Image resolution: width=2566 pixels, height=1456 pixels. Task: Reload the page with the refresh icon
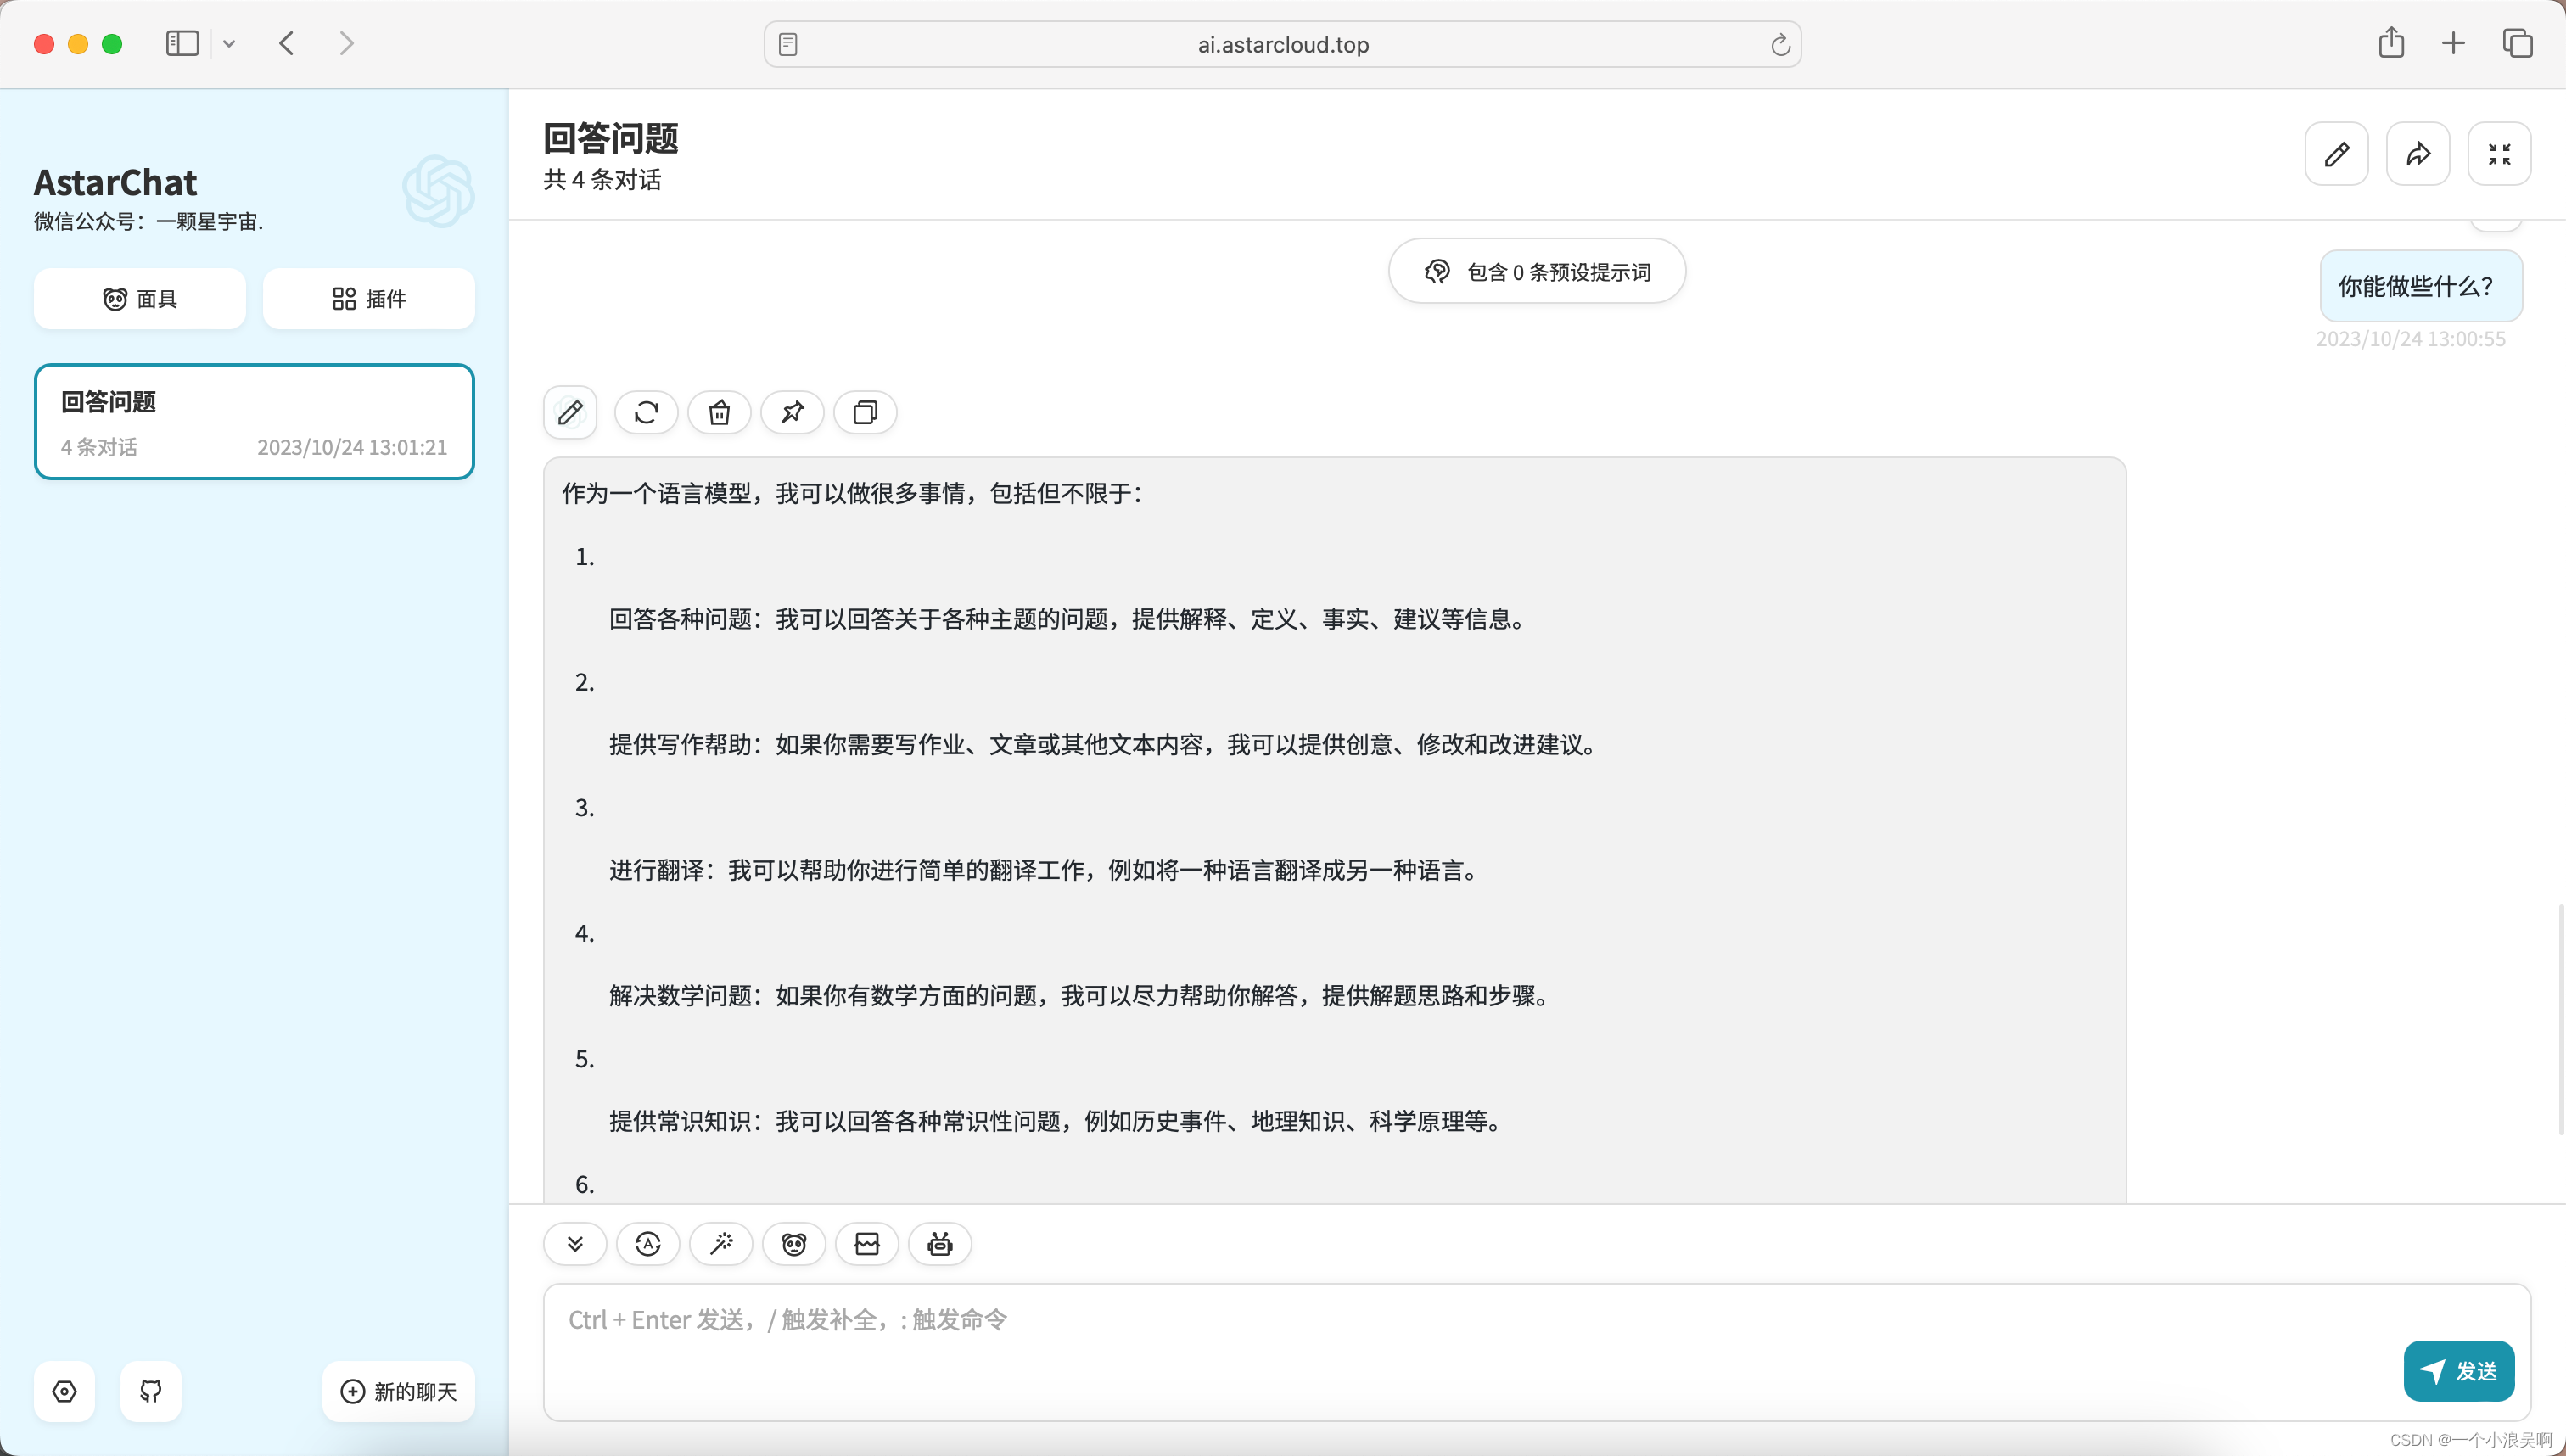(x=1780, y=44)
